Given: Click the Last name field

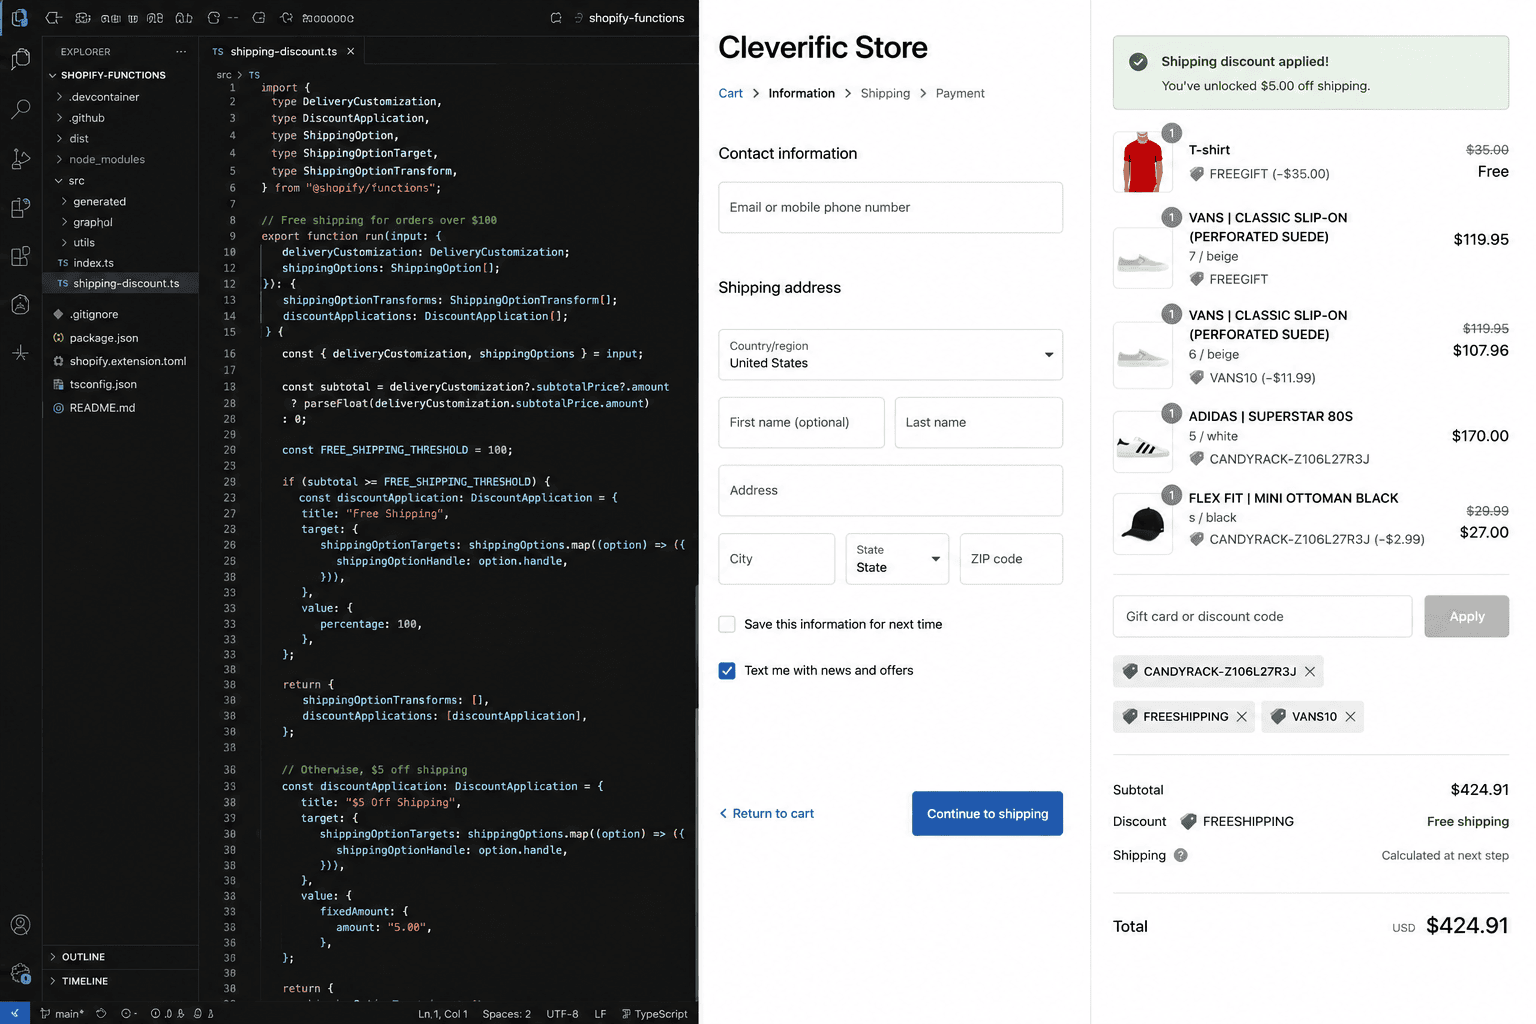Looking at the screenshot, I should (978, 422).
